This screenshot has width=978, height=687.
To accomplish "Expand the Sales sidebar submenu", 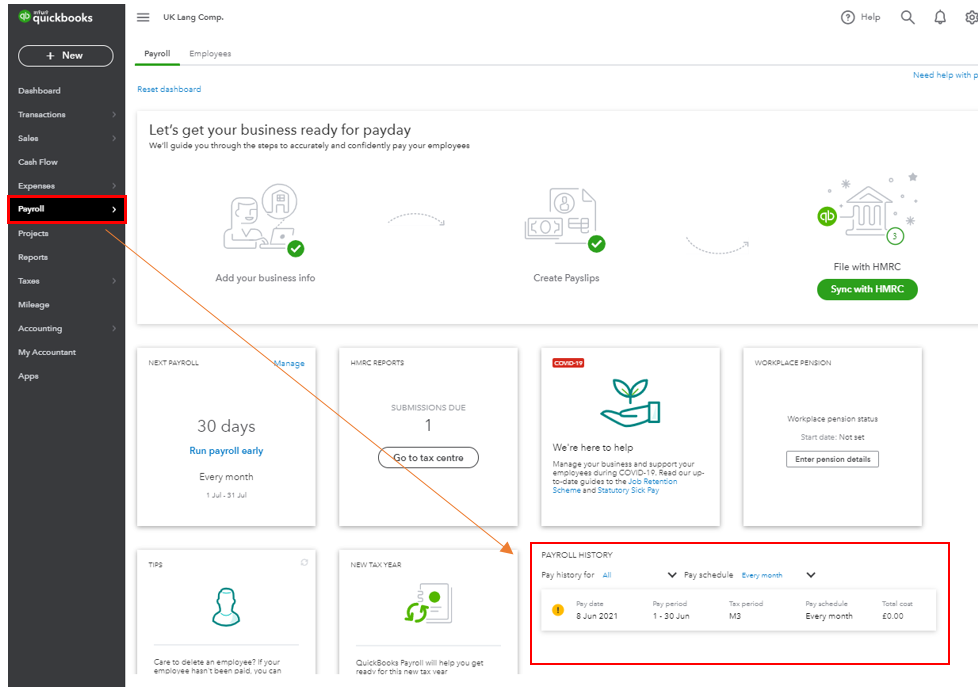I will 114,138.
